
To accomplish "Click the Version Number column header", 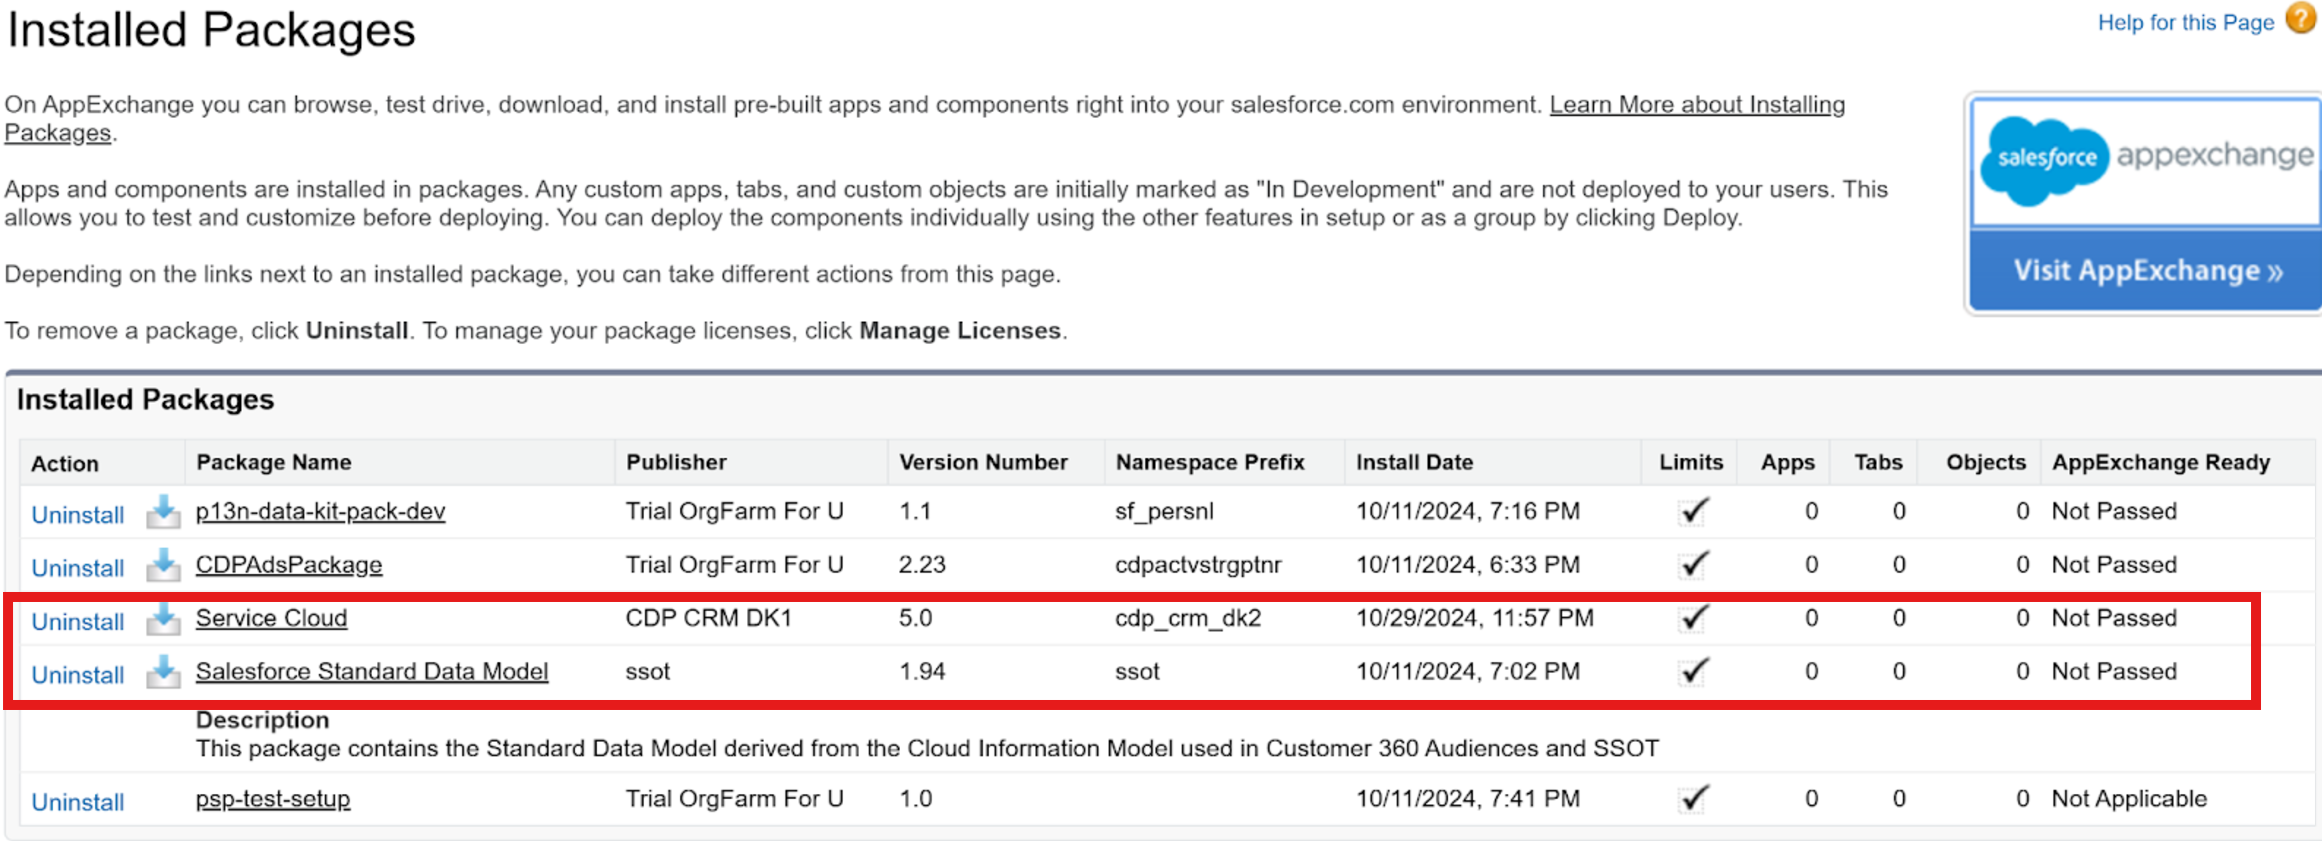I will pos(983,463).
